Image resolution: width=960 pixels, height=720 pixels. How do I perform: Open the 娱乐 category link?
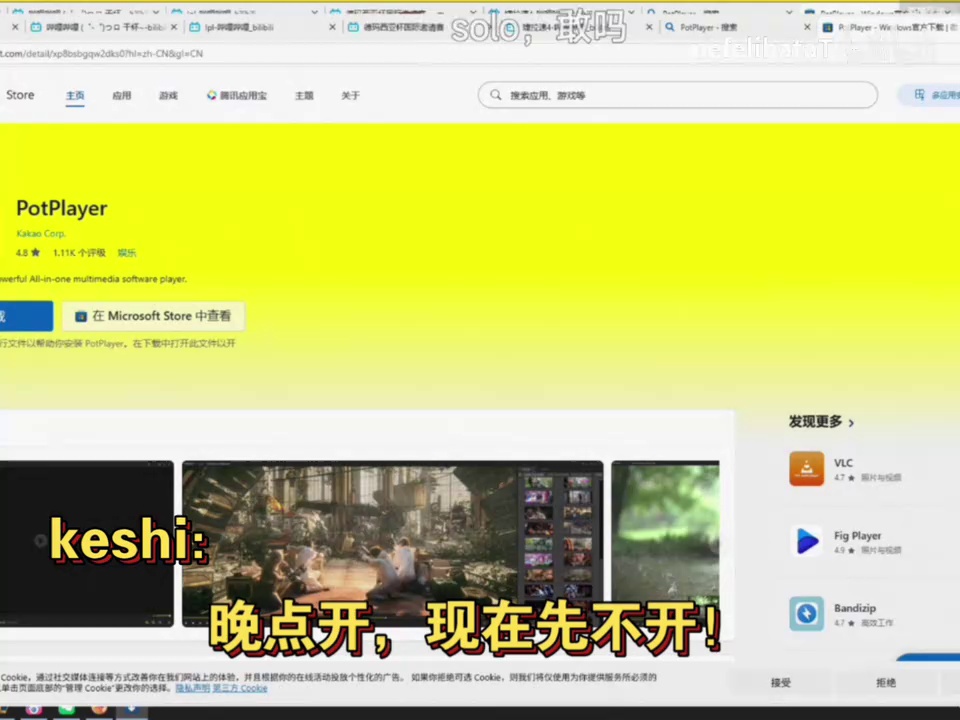point(127,253)
